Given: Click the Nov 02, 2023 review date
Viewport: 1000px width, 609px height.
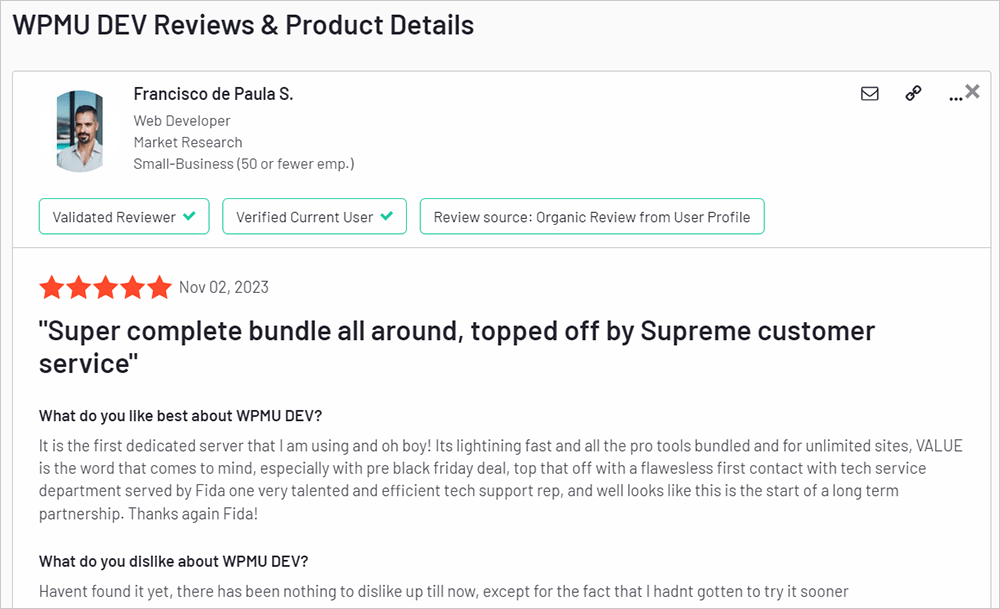Looking at the screenshot, I should [x=223, y=287].
